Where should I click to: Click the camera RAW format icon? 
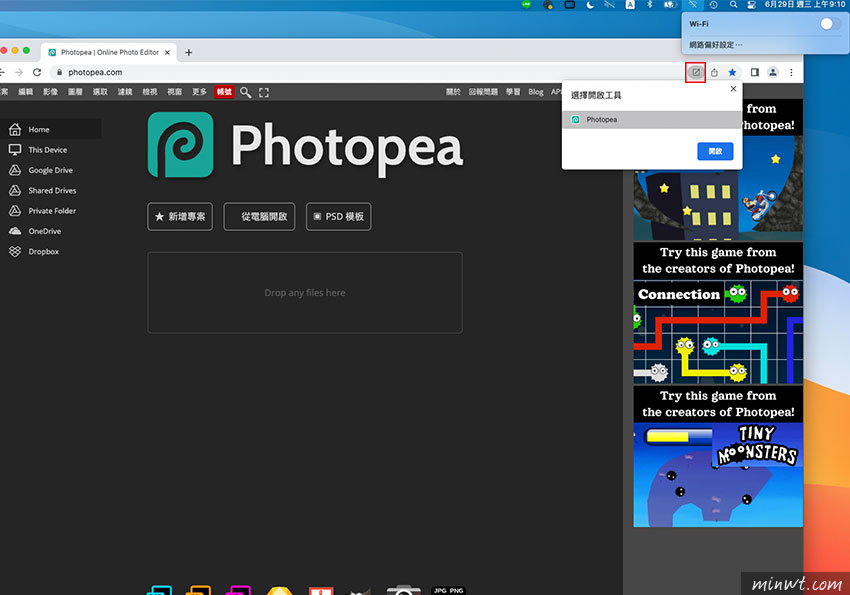(403, 590)
